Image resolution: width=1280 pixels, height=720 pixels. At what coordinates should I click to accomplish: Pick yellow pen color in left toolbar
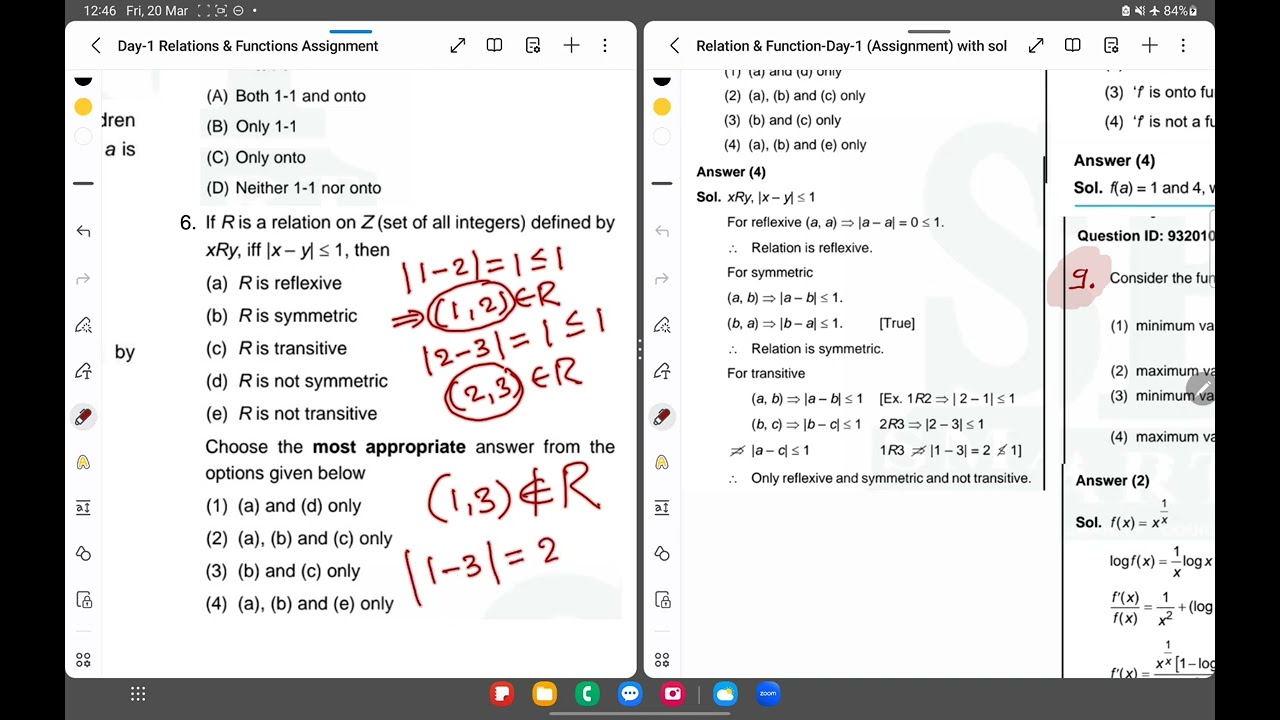click(x=83, y=106)
